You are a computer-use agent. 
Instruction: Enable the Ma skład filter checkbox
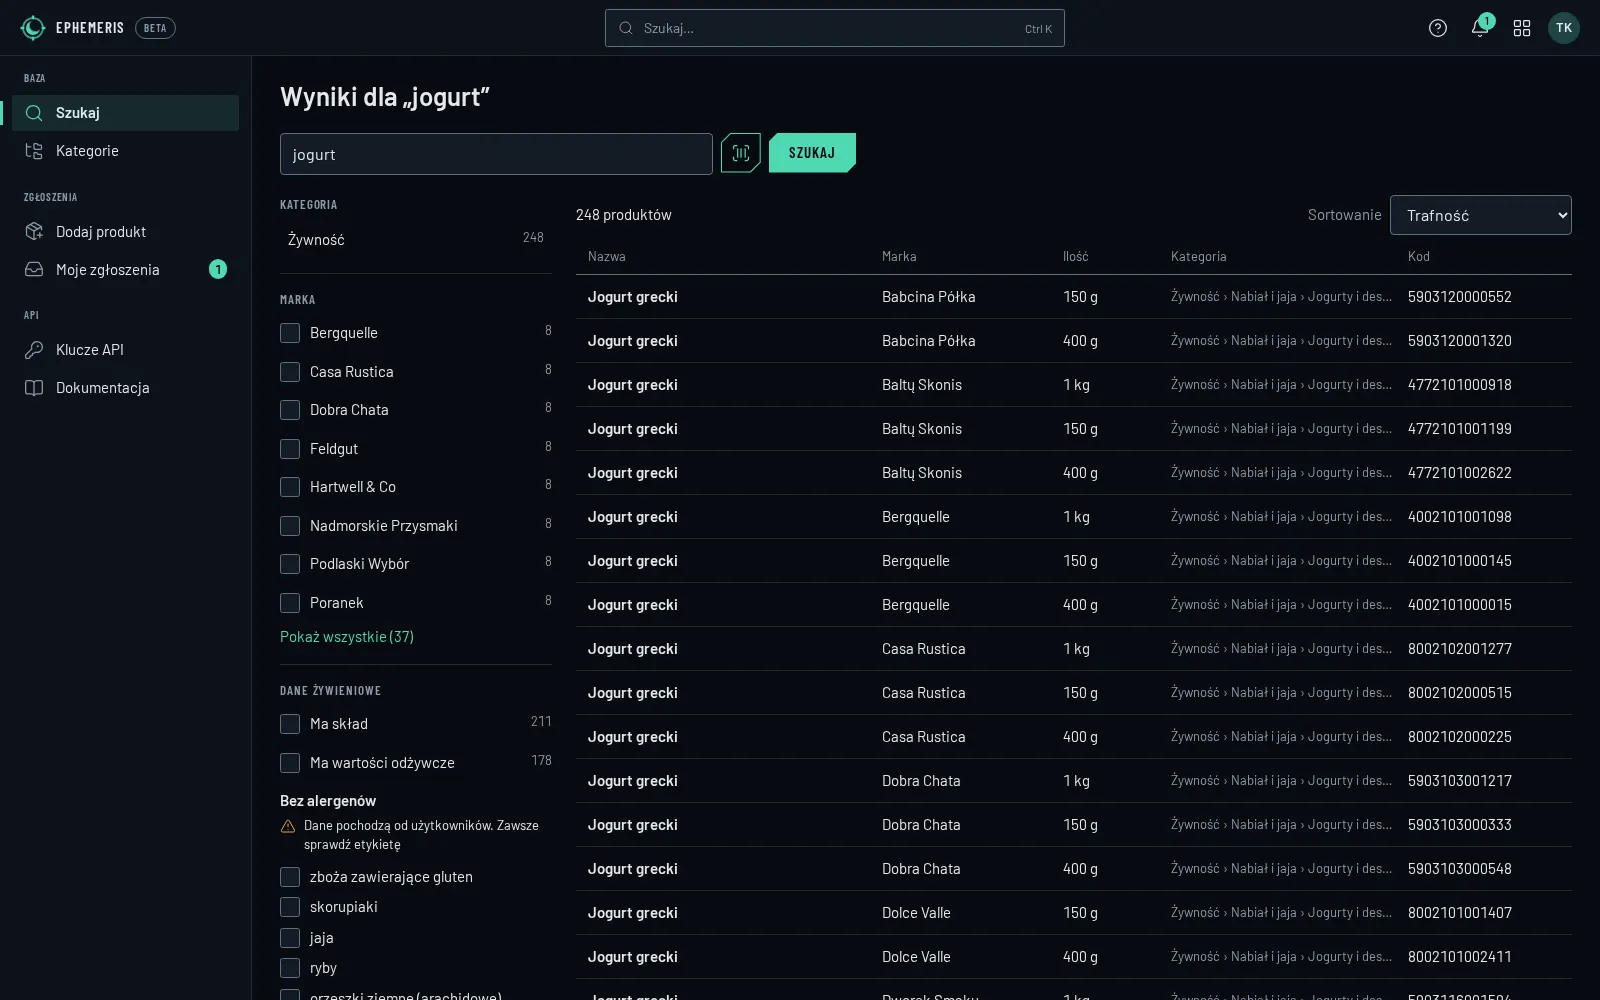(x=290, y=724)
